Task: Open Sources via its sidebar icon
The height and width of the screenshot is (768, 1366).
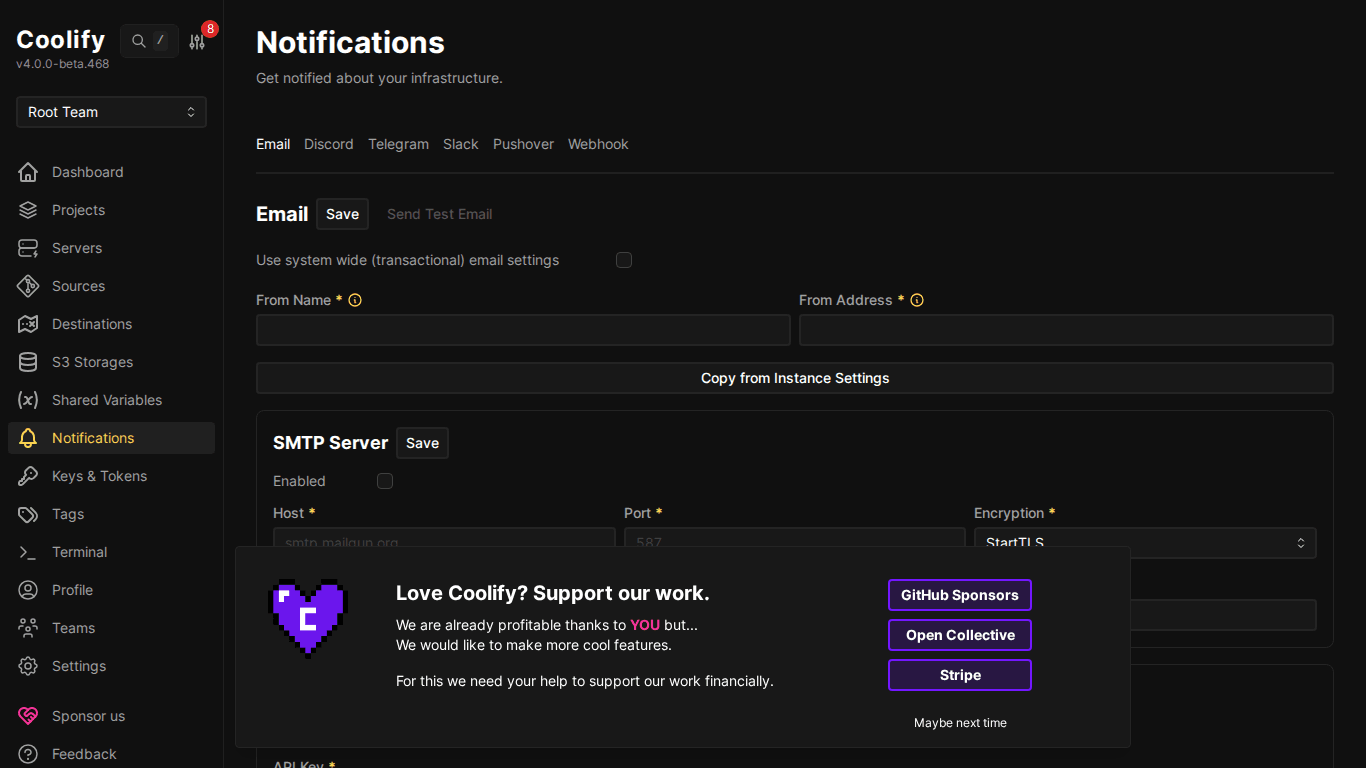Action: tap(28, 286)
